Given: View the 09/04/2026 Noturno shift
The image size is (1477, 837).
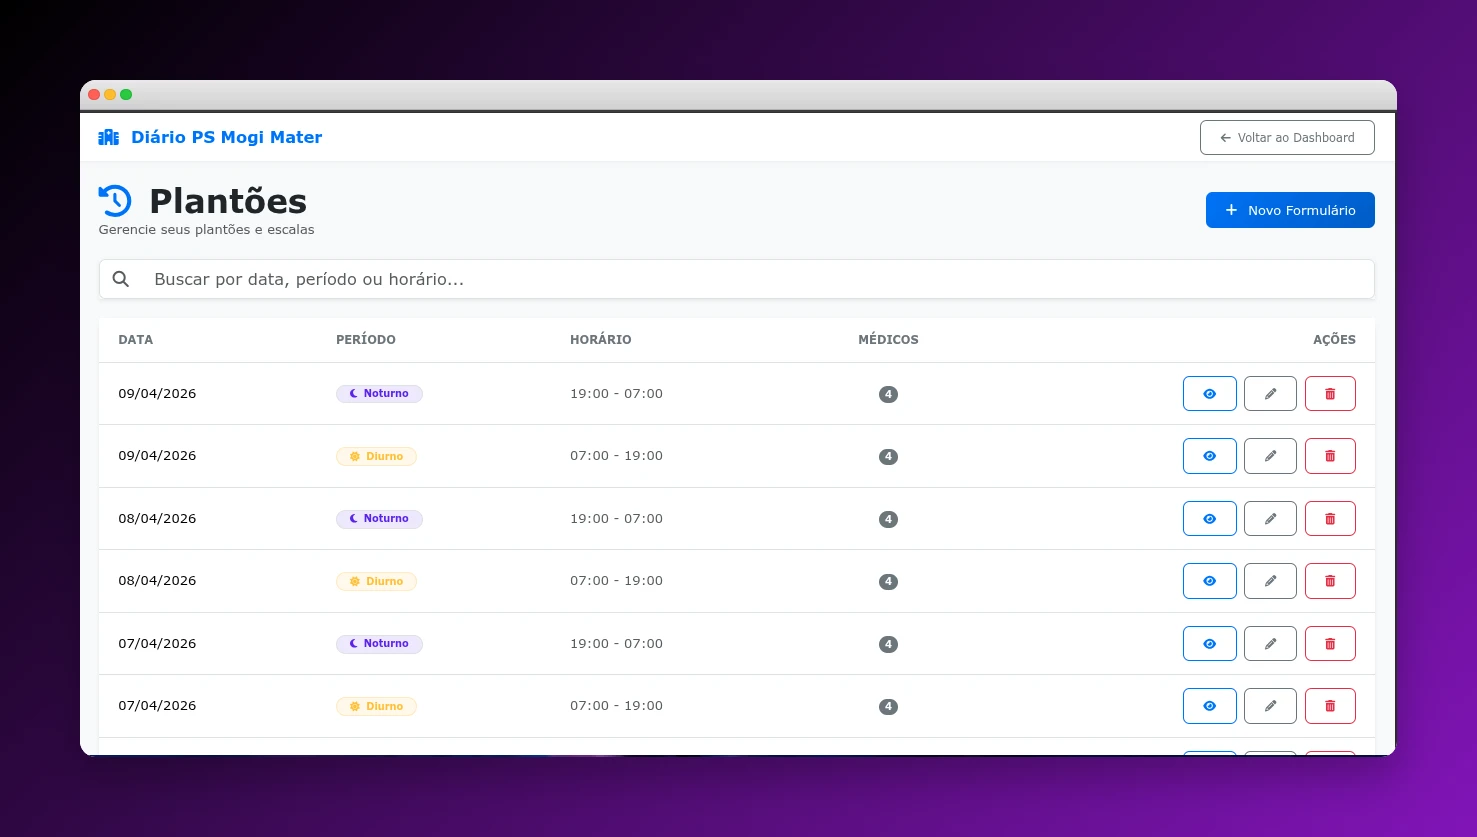Looking at the screenshot, I should (1209, 394).
